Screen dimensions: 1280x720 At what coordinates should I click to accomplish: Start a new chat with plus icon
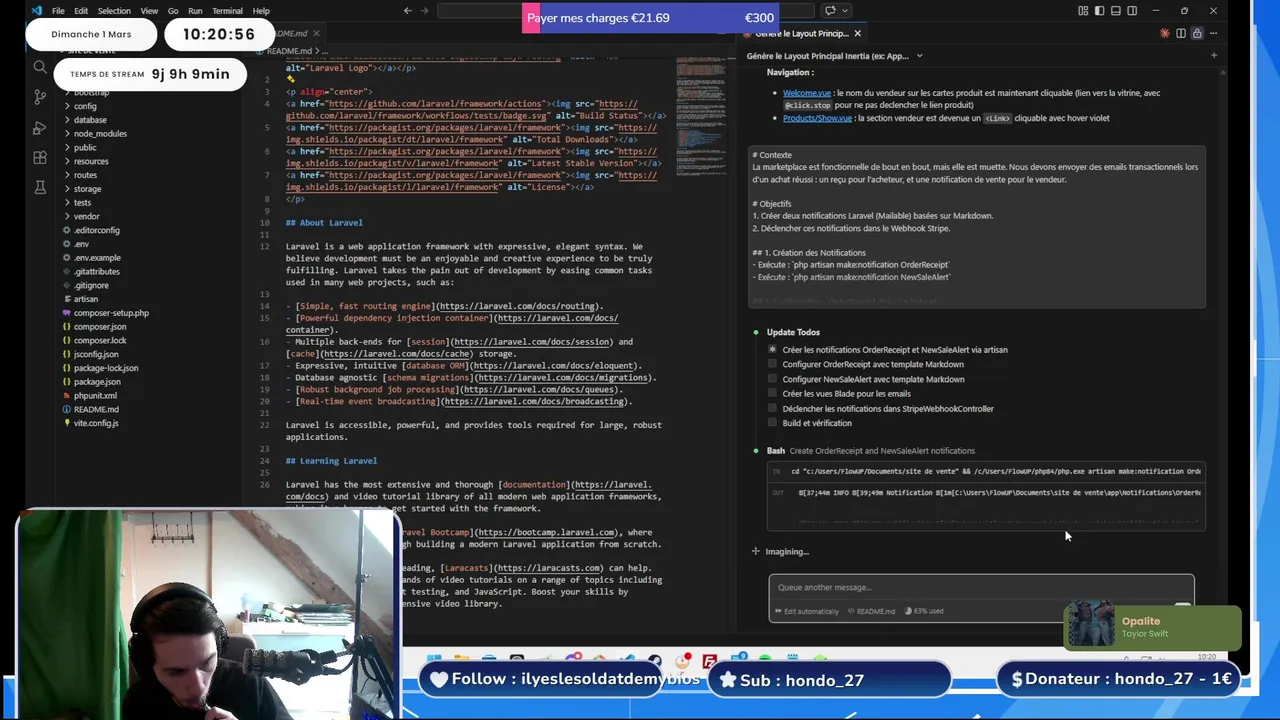pos(1213,56)
